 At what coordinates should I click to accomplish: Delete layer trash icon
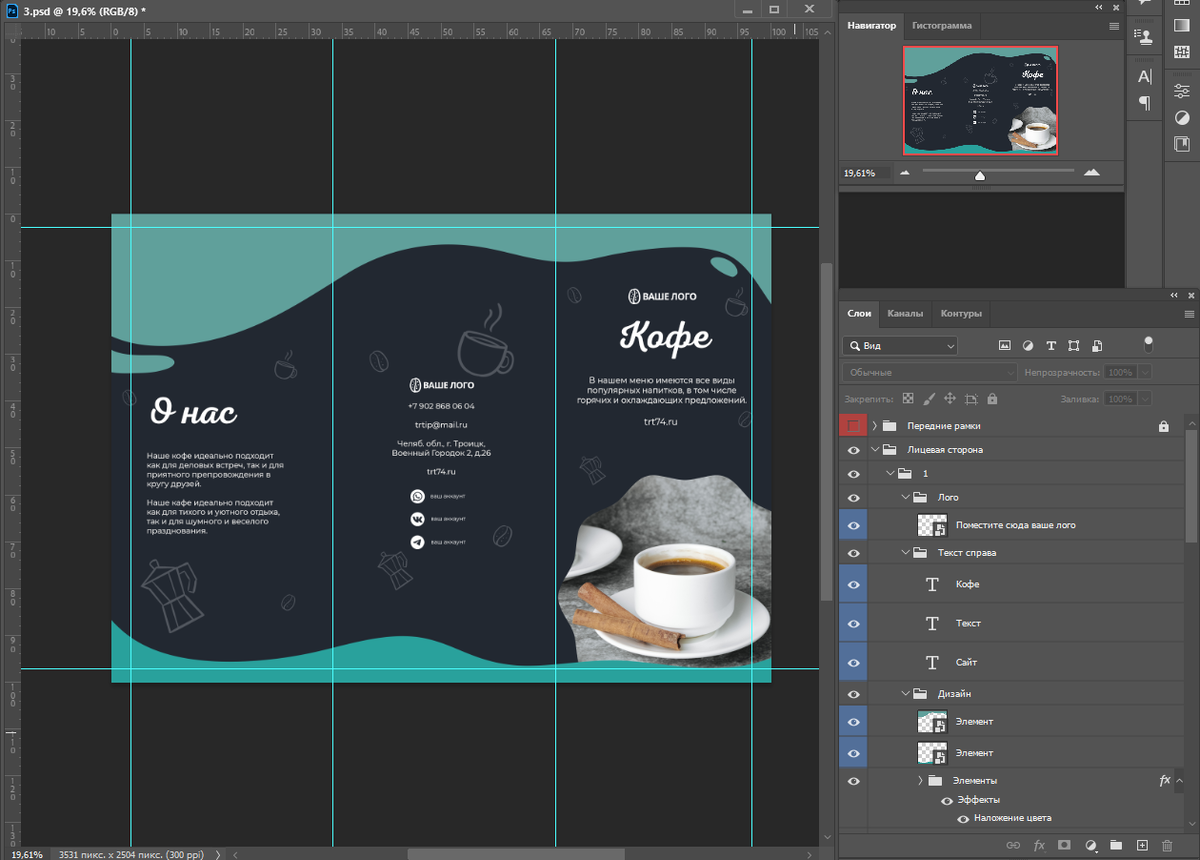1166,846
